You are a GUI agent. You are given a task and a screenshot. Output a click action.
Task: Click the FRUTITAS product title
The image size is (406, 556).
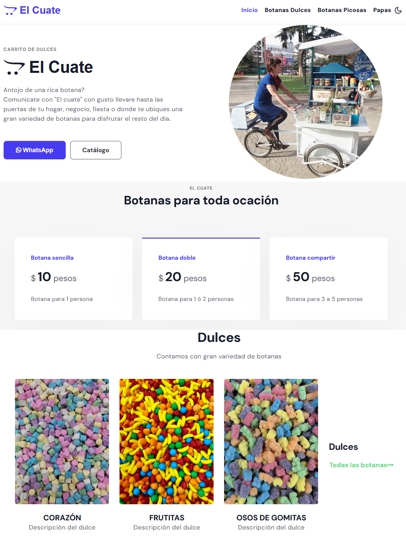(167, 518)
